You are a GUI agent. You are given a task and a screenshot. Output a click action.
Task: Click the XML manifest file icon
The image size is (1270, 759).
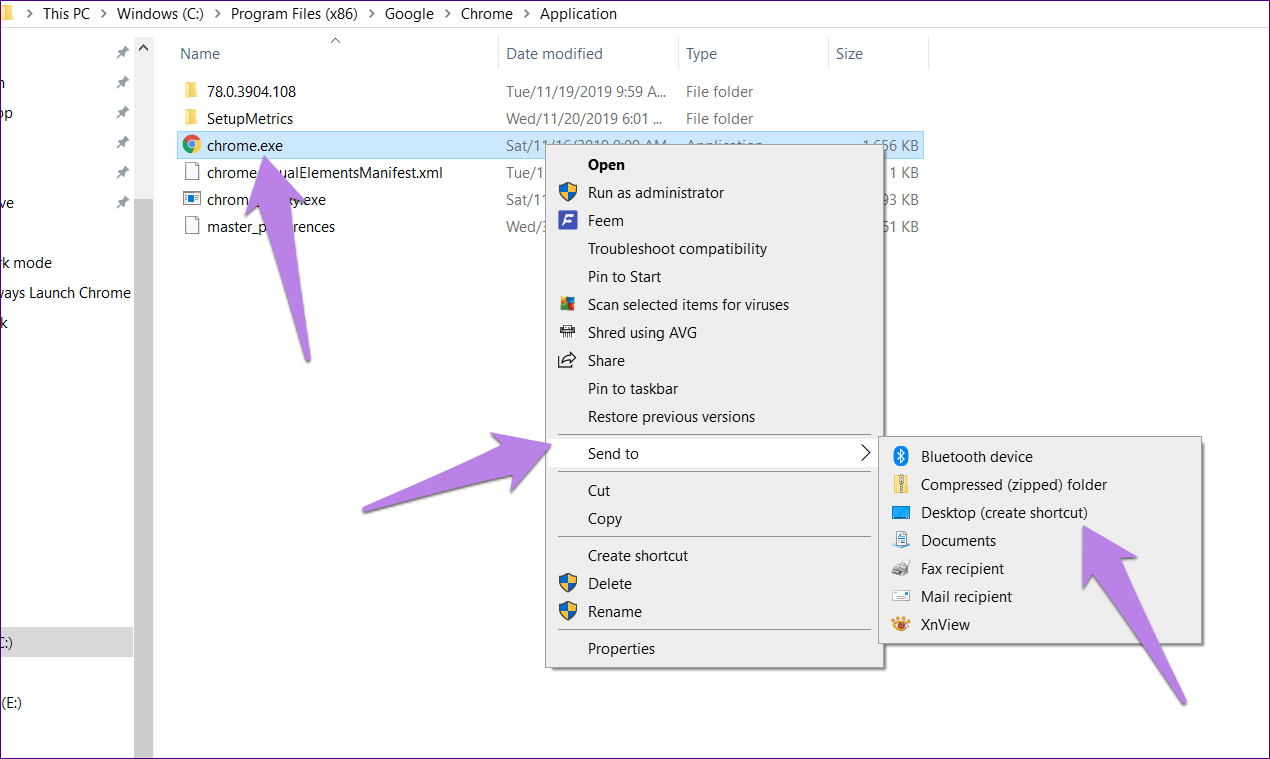click(192, 172)
